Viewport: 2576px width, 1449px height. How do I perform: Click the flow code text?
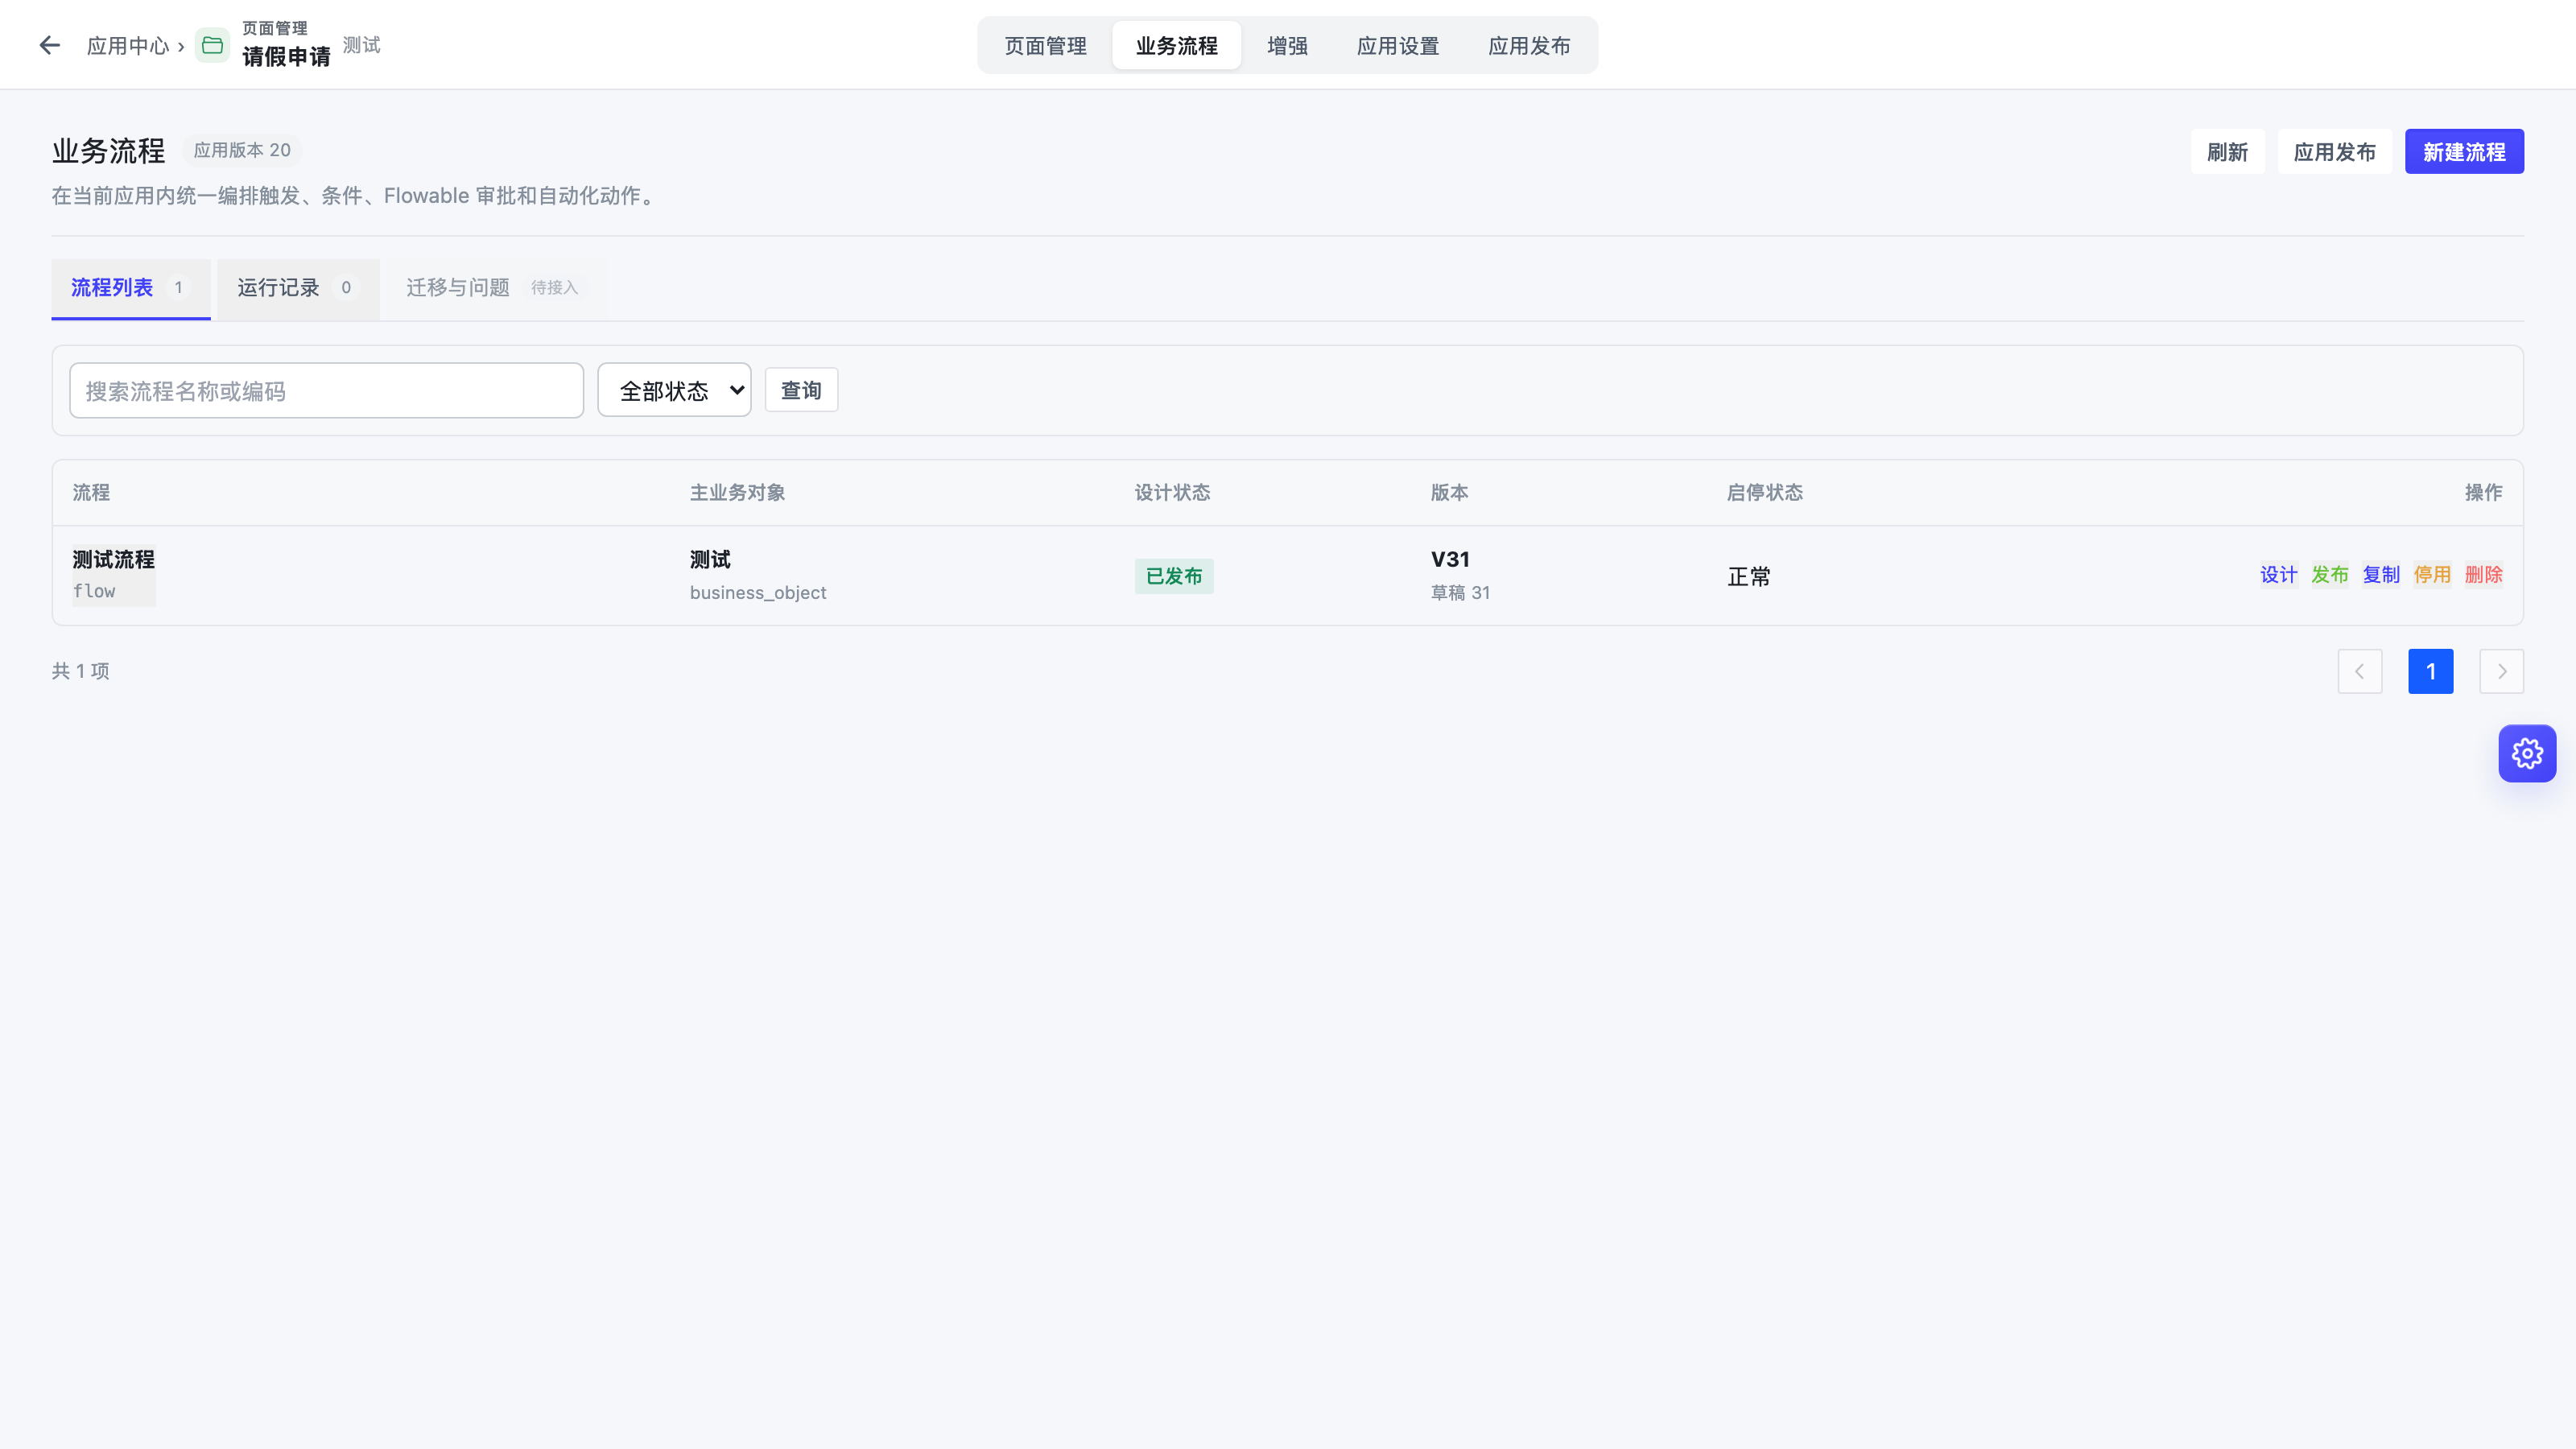94,591
